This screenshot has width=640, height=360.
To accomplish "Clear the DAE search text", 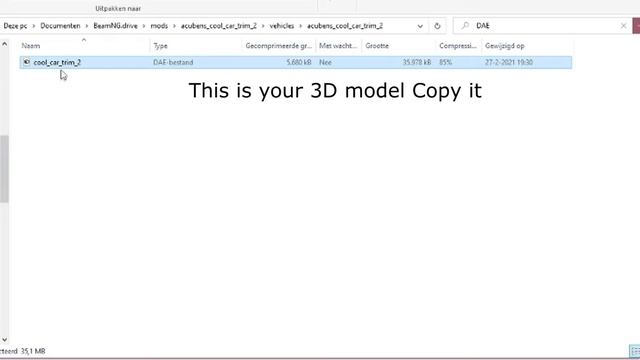I will (x=623, y=26).
